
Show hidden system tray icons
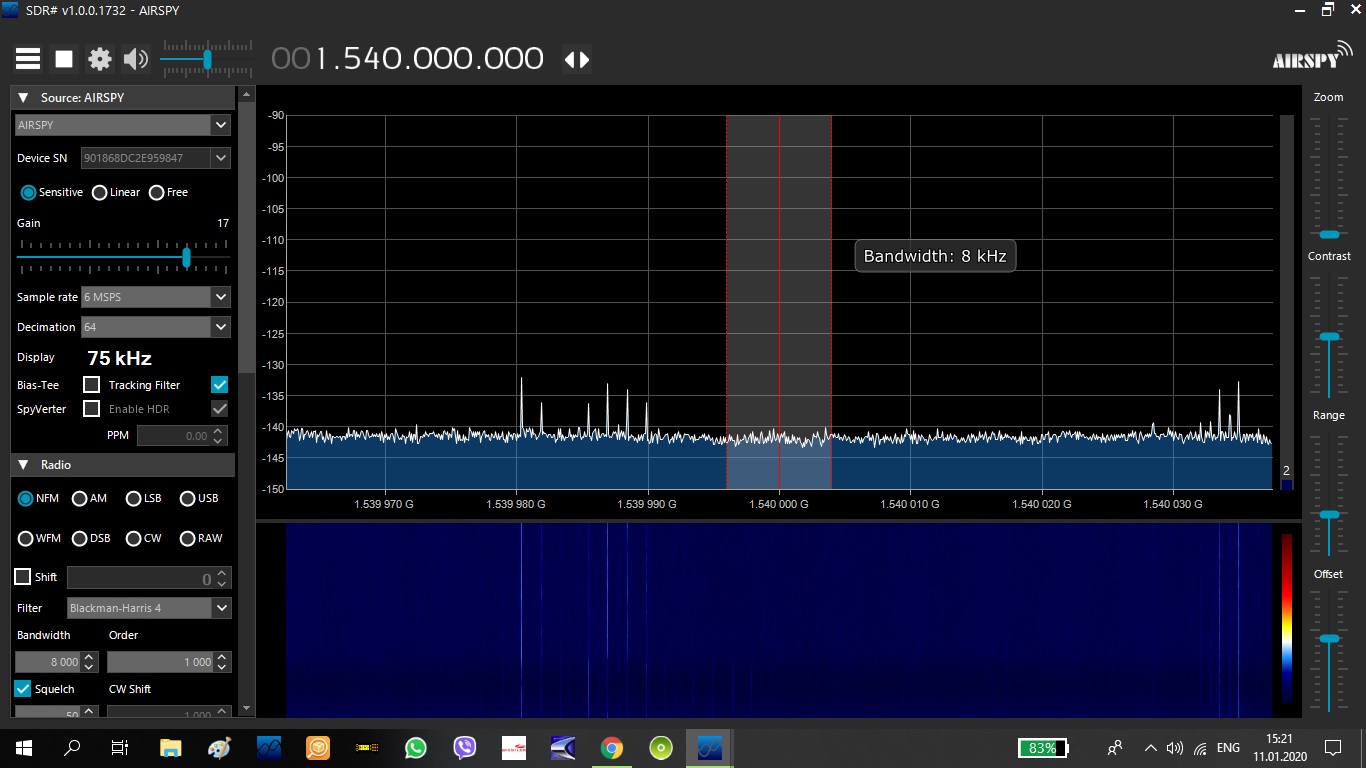pyautogui.click(x=1150, y=748)
